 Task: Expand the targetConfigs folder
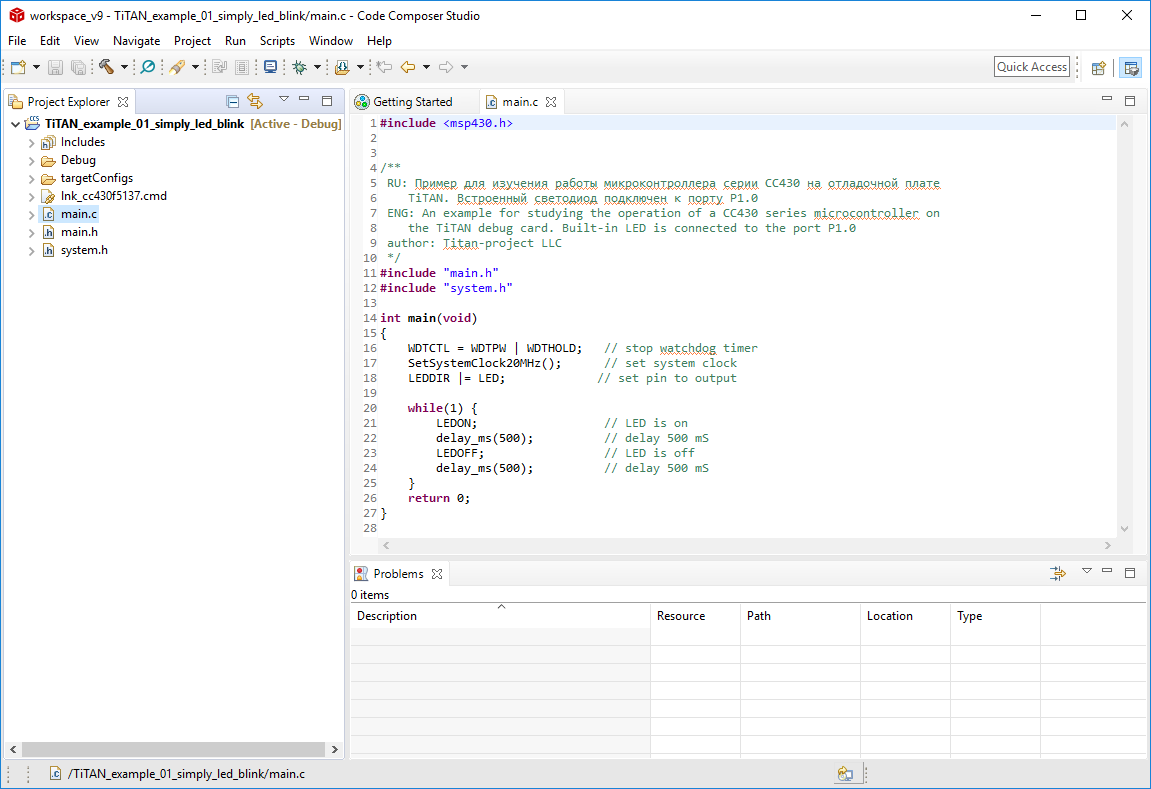click(x=32, y=178)
